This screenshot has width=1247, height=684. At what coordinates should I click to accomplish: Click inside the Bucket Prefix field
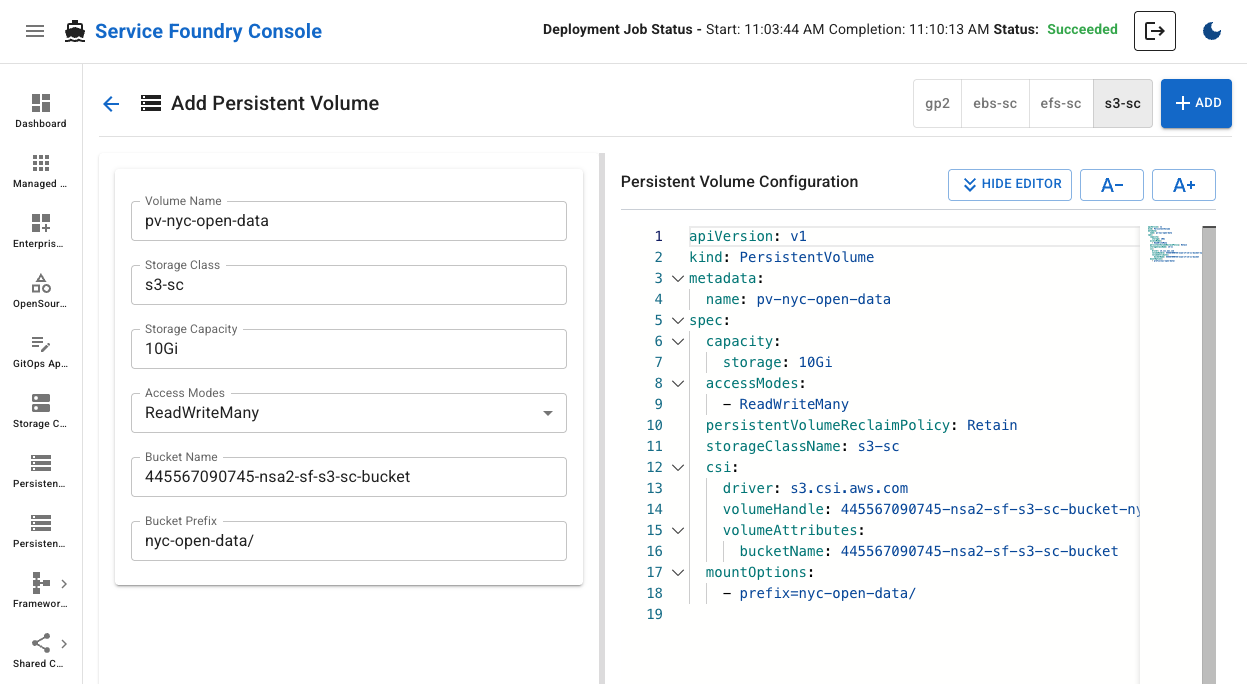(x=348, y=541)
